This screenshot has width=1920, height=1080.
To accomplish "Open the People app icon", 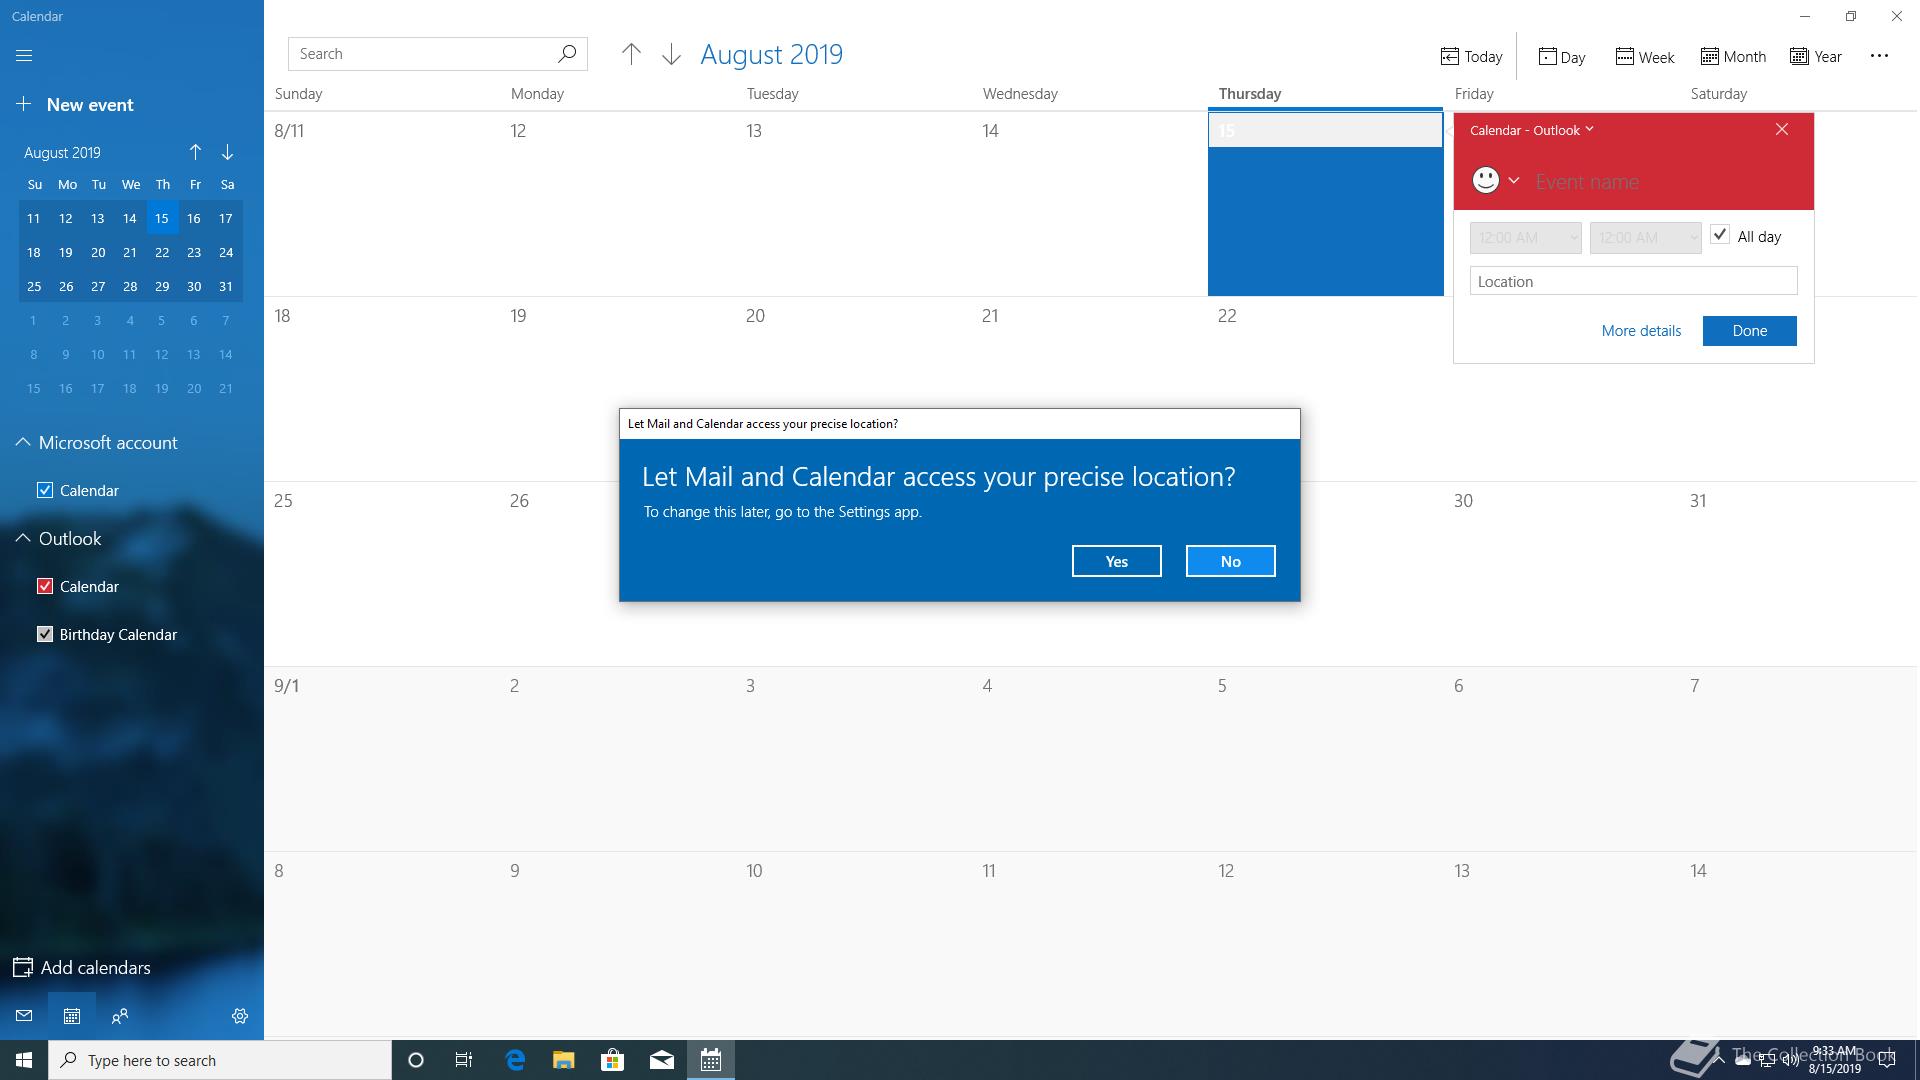I will pyautogui.click(x=120, y=1016).
